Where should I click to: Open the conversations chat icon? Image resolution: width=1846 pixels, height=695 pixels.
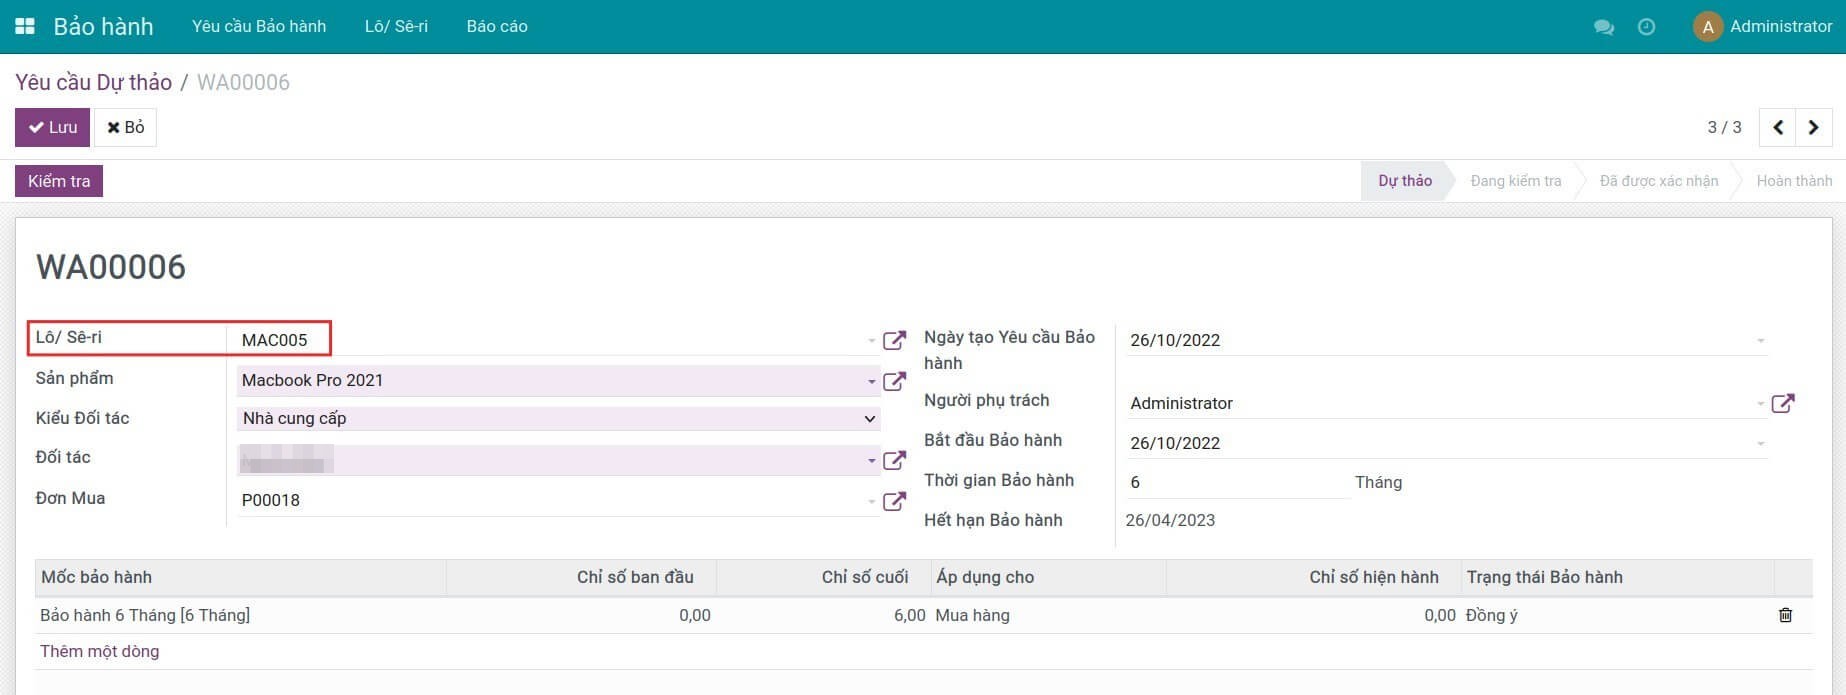pos(1603,27)
